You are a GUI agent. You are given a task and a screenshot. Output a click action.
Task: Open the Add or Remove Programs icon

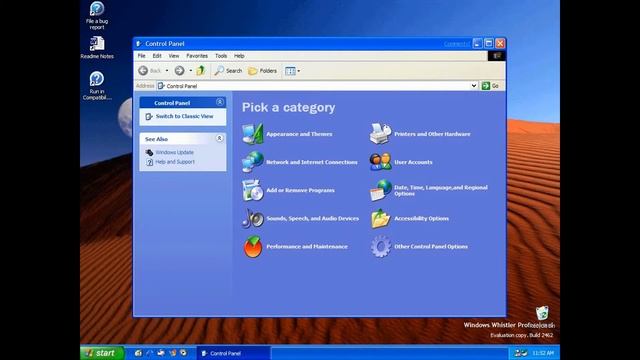(253, 190)
